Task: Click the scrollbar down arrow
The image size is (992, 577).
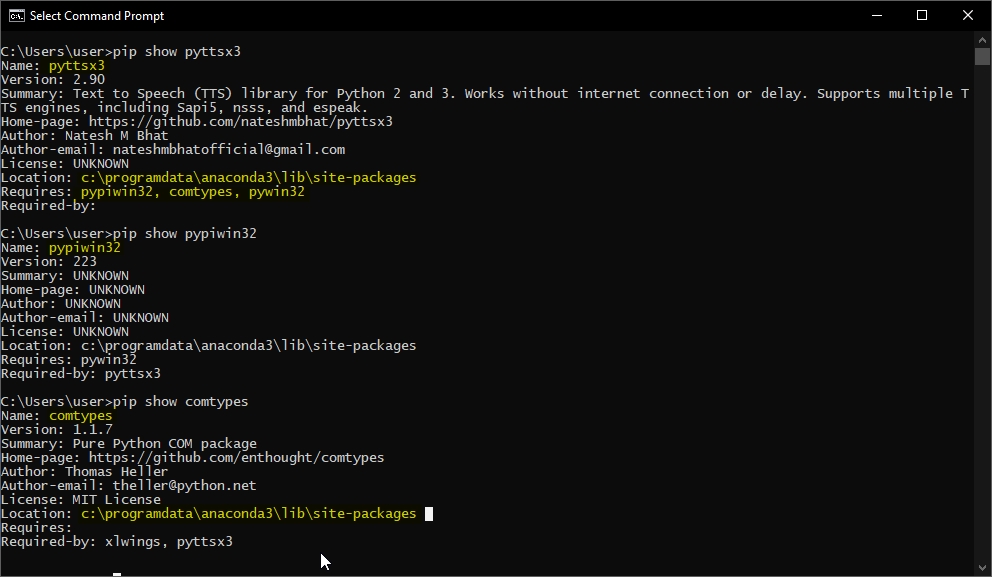Action: pos(982,569)
